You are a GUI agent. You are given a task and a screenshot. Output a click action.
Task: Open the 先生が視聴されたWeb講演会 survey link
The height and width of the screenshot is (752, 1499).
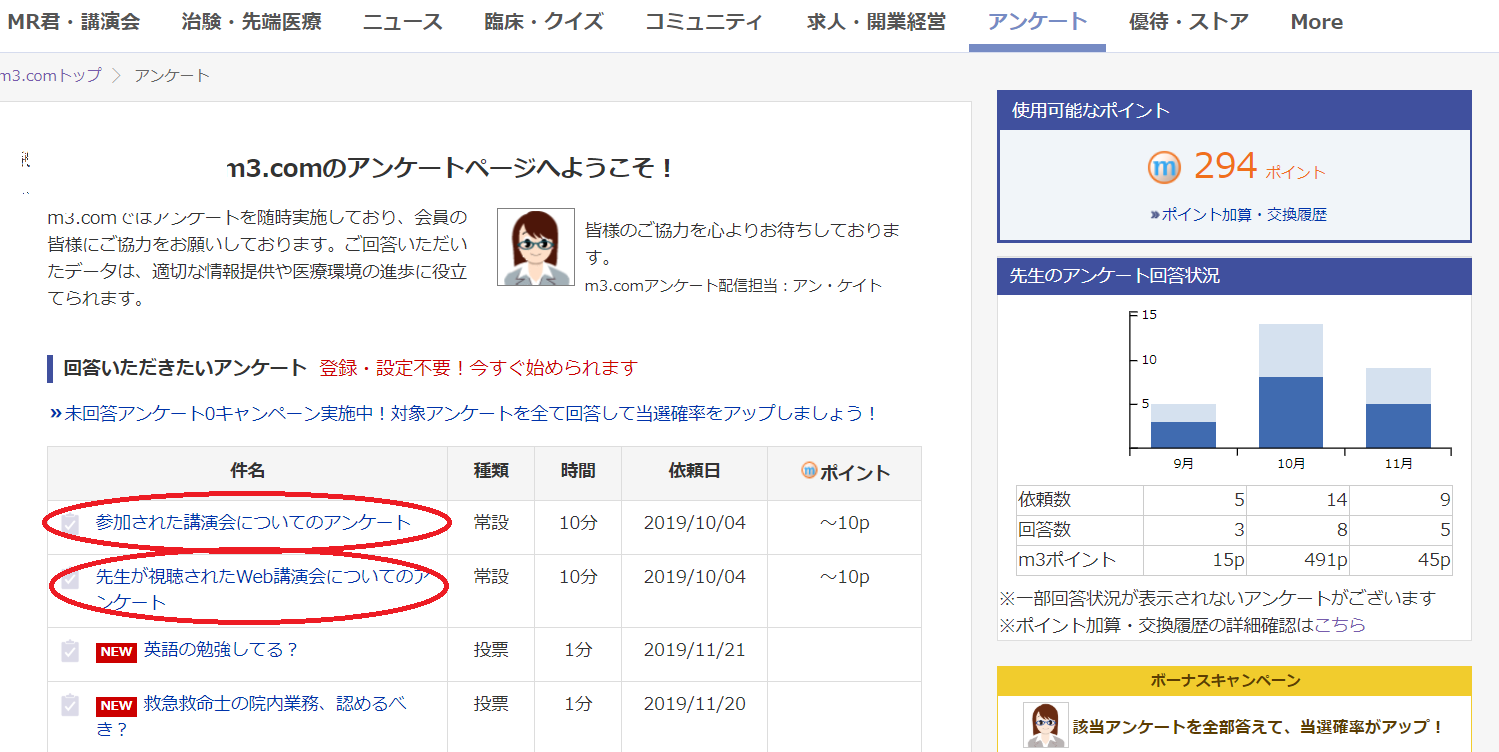[261, 589]
